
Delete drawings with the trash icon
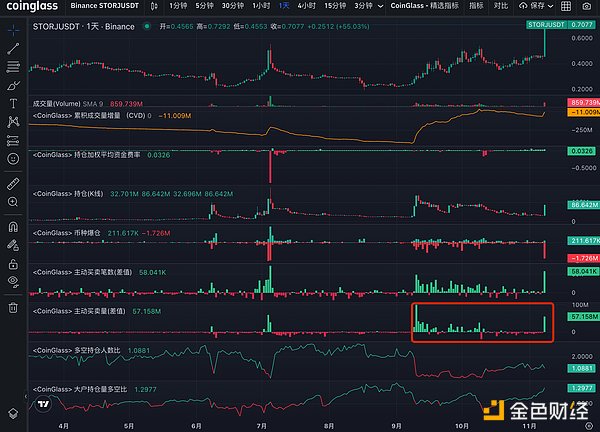tap(13, 308)
